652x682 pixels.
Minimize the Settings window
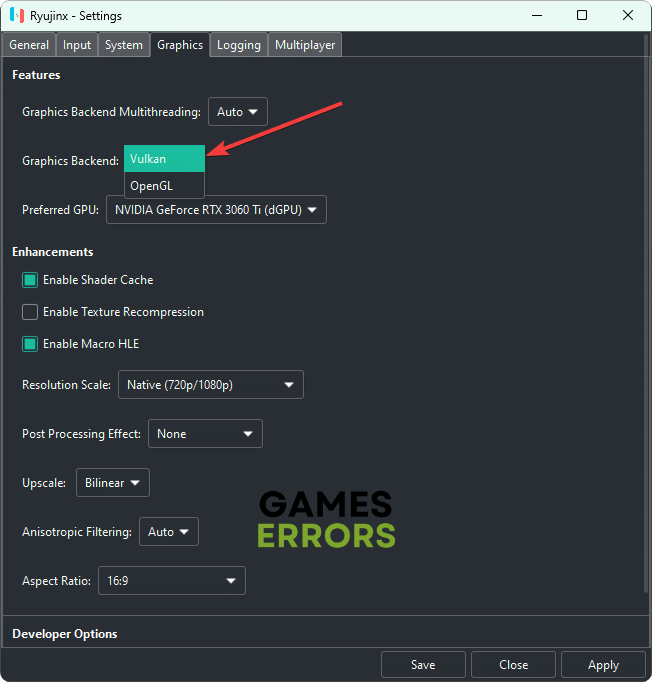[537, 15]
